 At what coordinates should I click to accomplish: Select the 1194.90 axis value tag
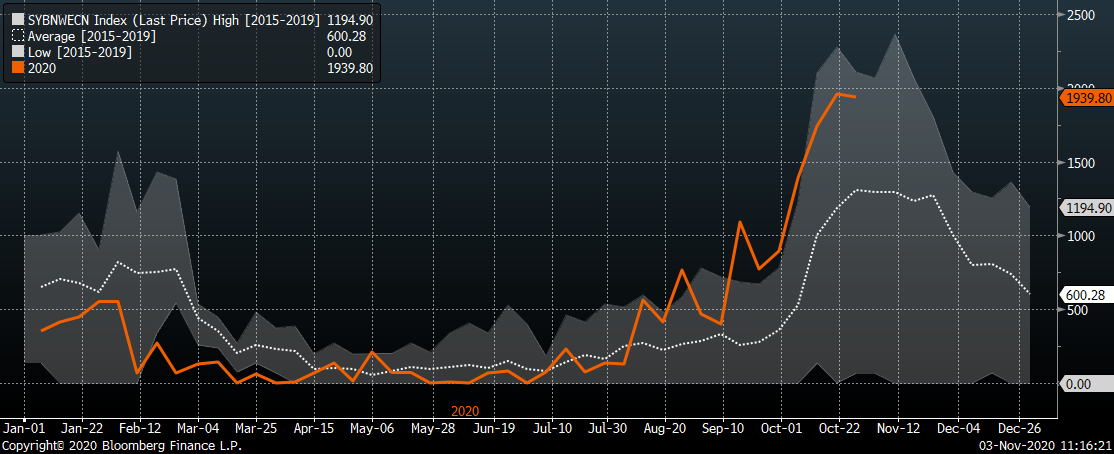pos(1088,208)
